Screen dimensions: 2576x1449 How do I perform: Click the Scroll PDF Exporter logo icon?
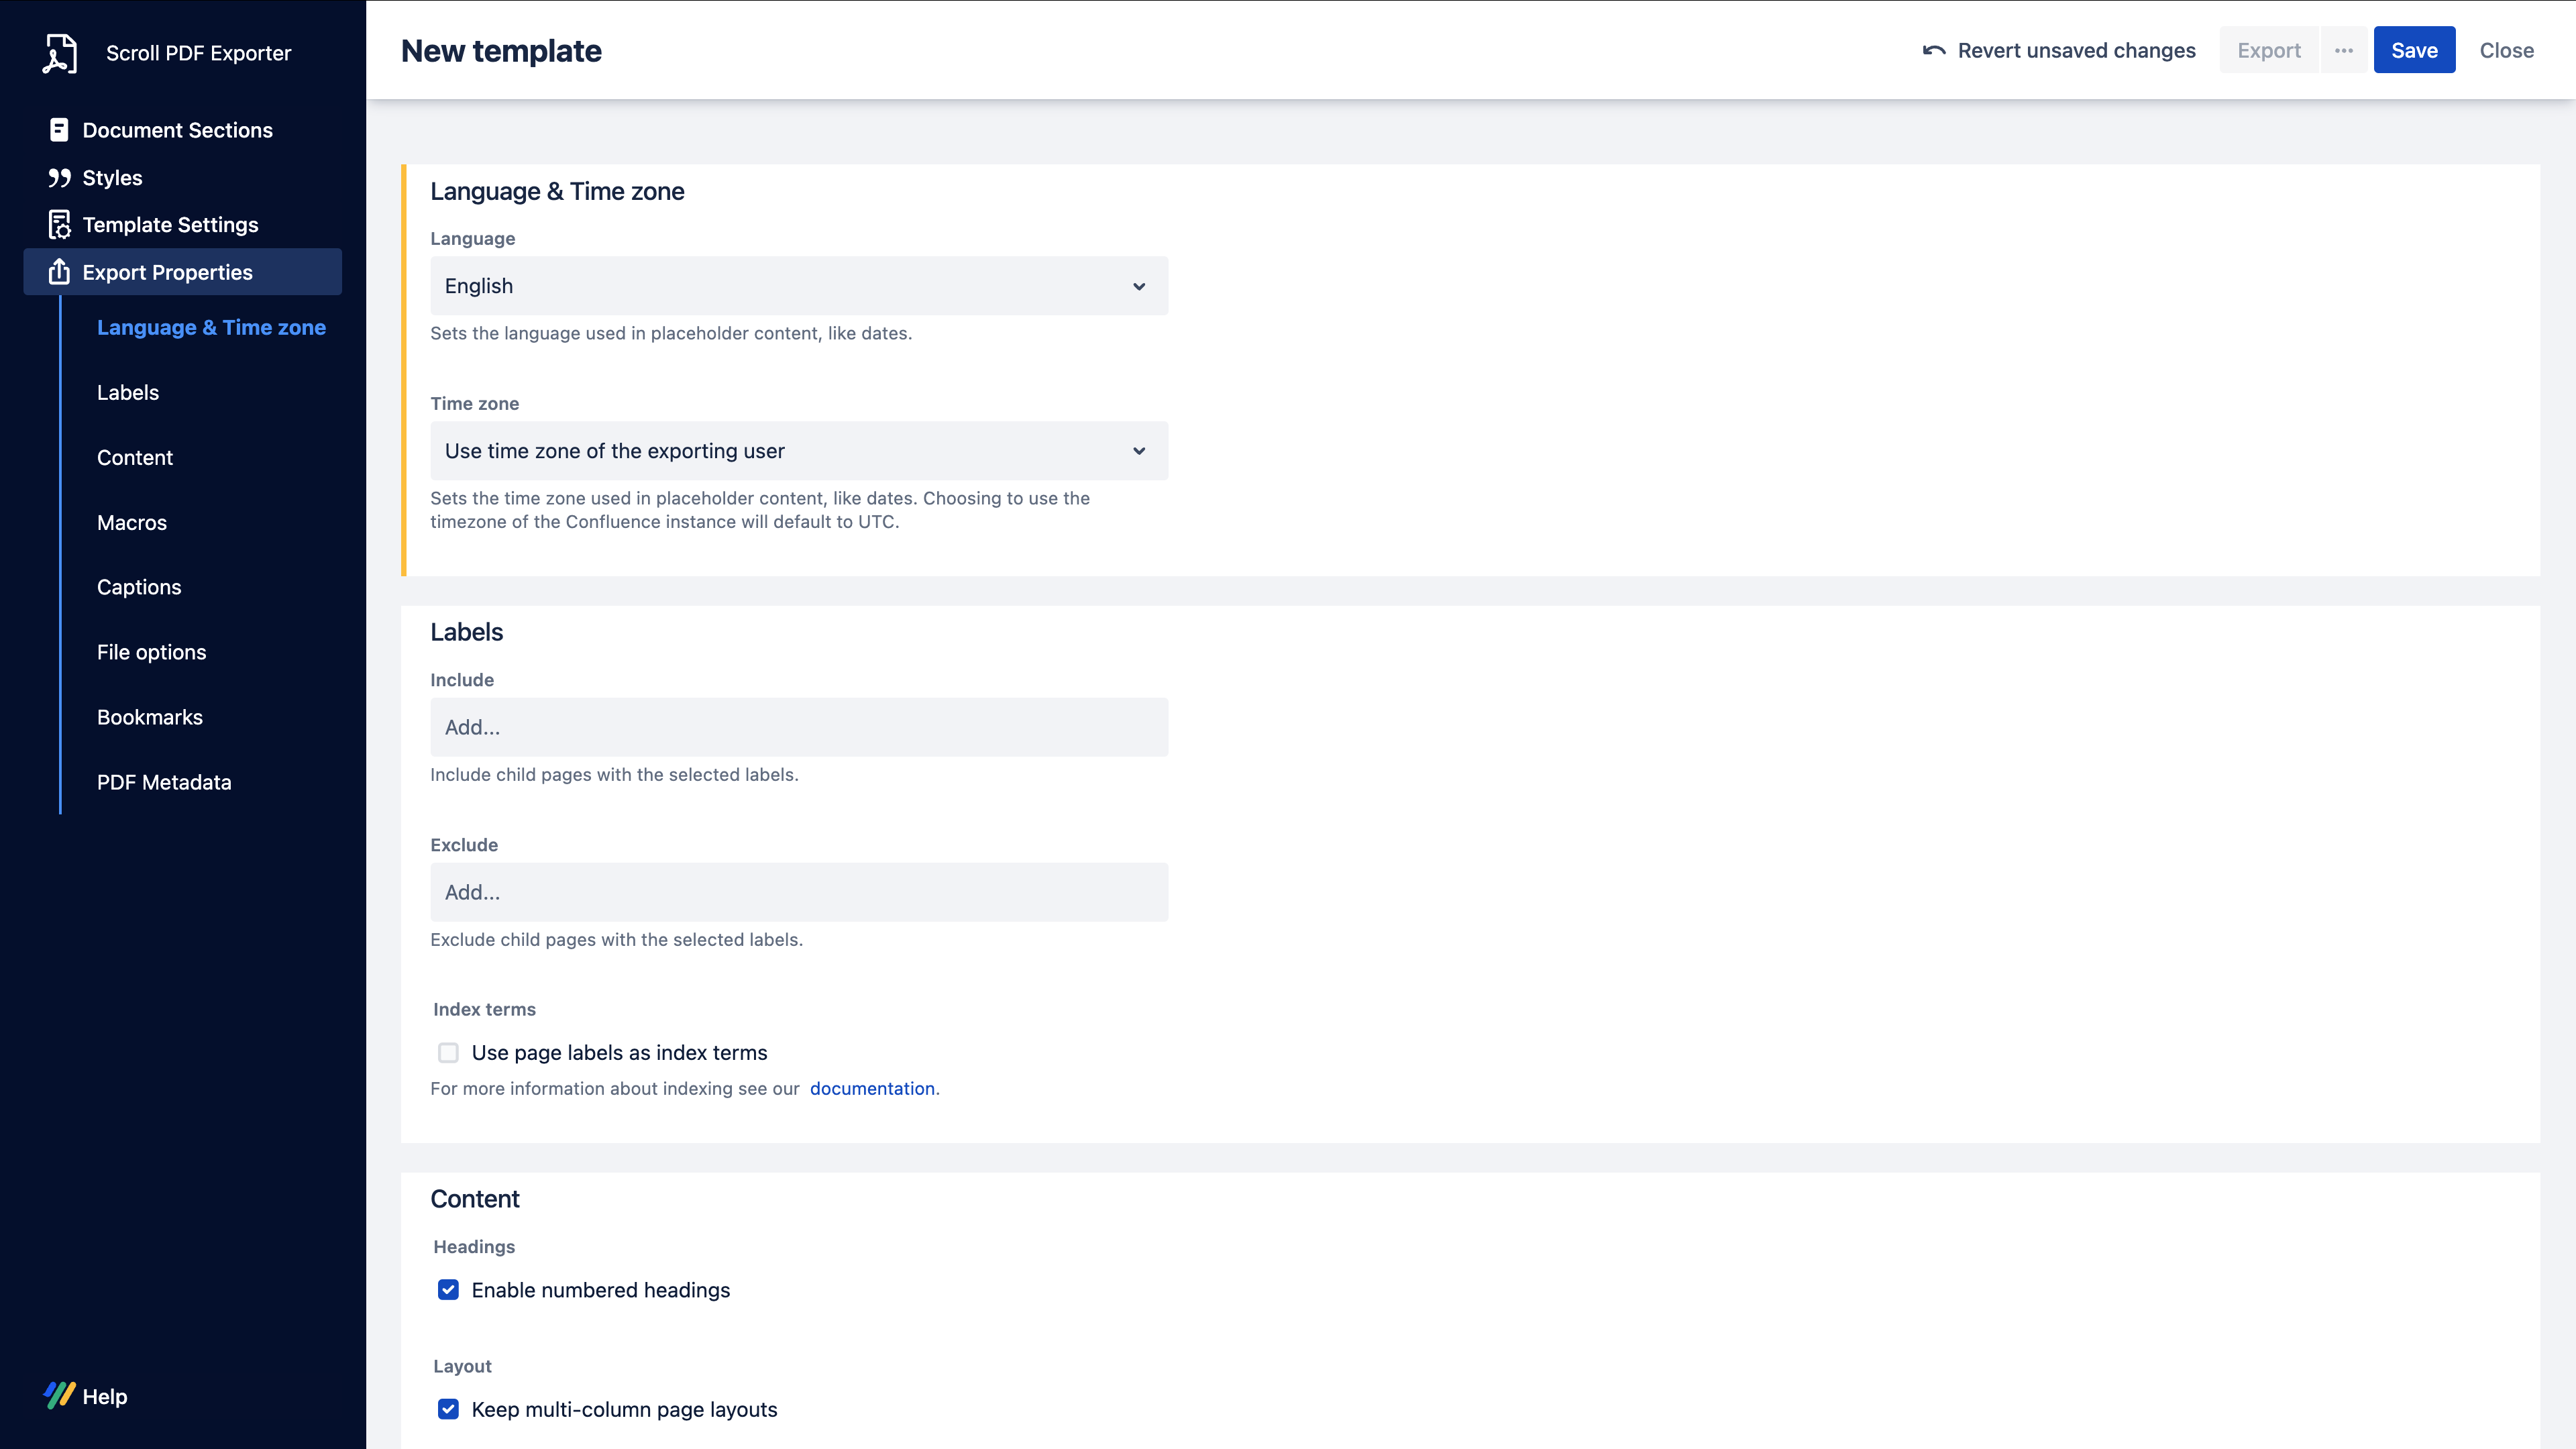point(59,53)
